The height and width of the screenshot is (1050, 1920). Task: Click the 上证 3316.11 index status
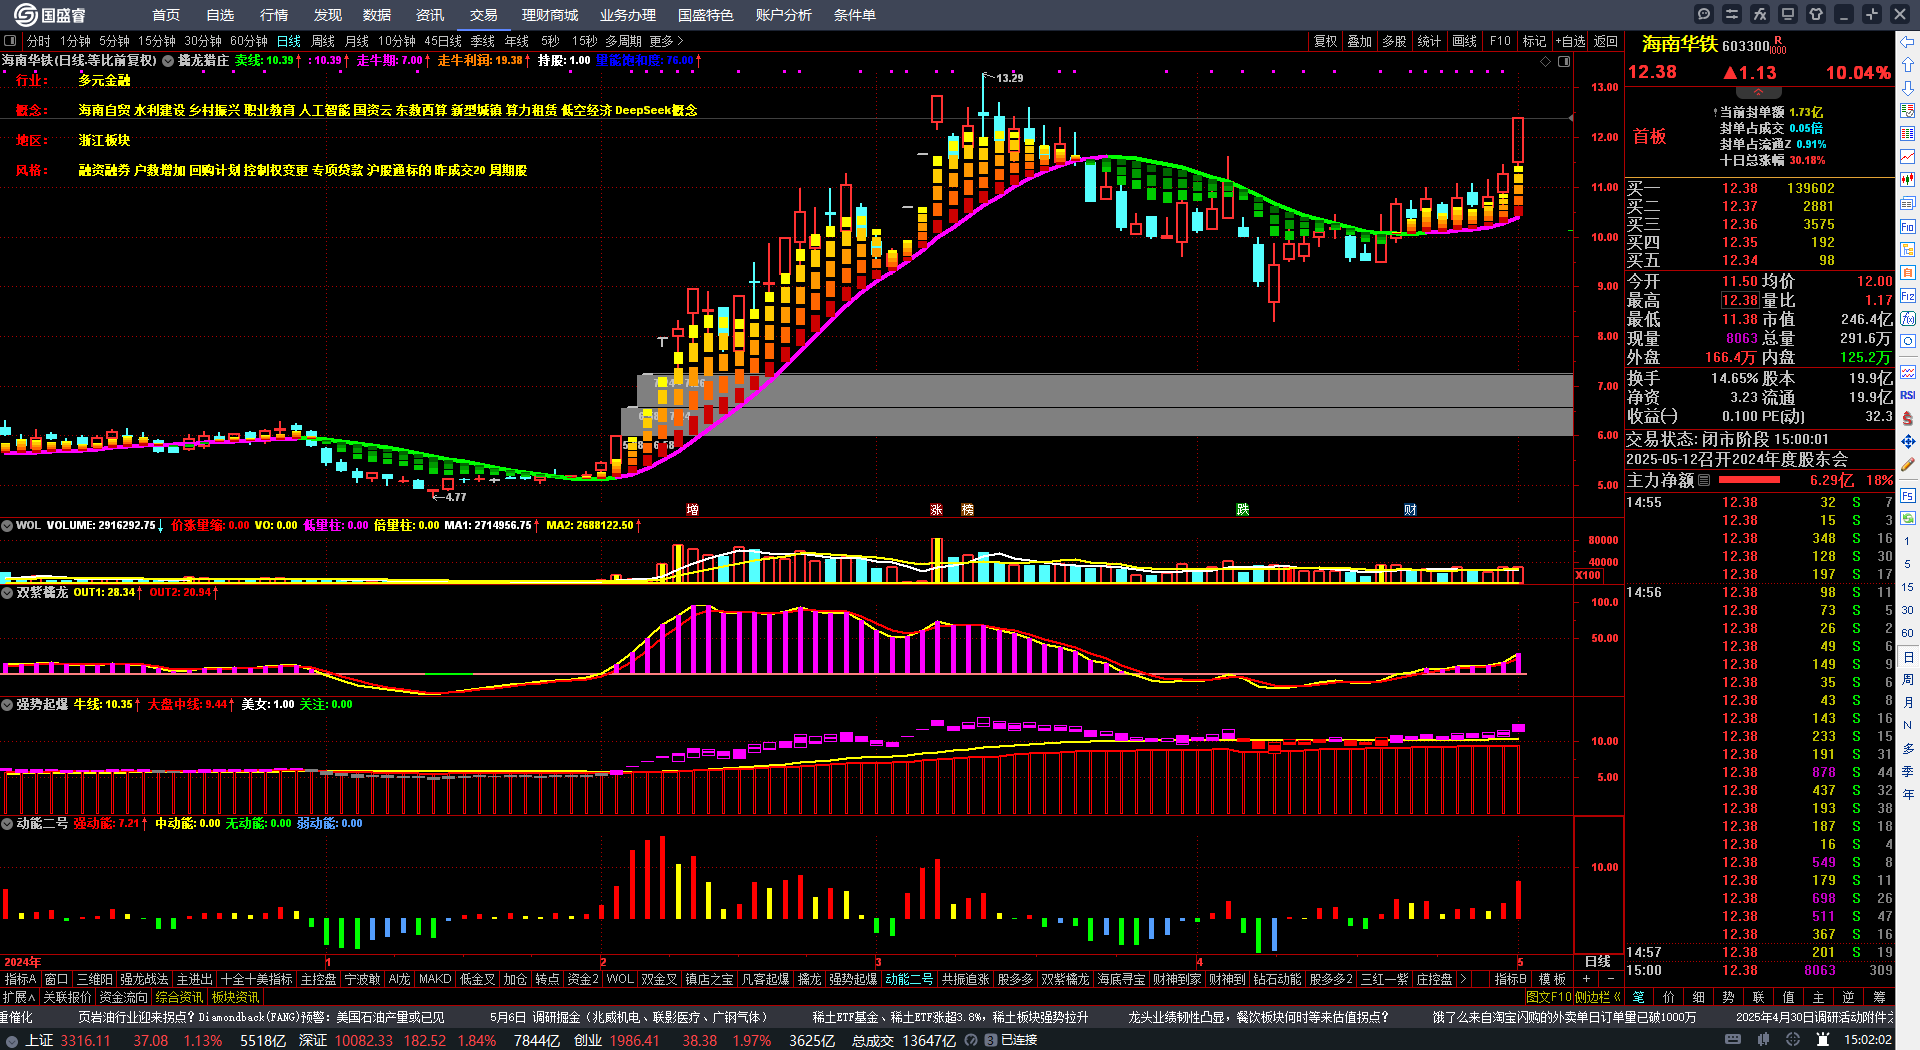pyautogui.click(x=68, y=1040)
